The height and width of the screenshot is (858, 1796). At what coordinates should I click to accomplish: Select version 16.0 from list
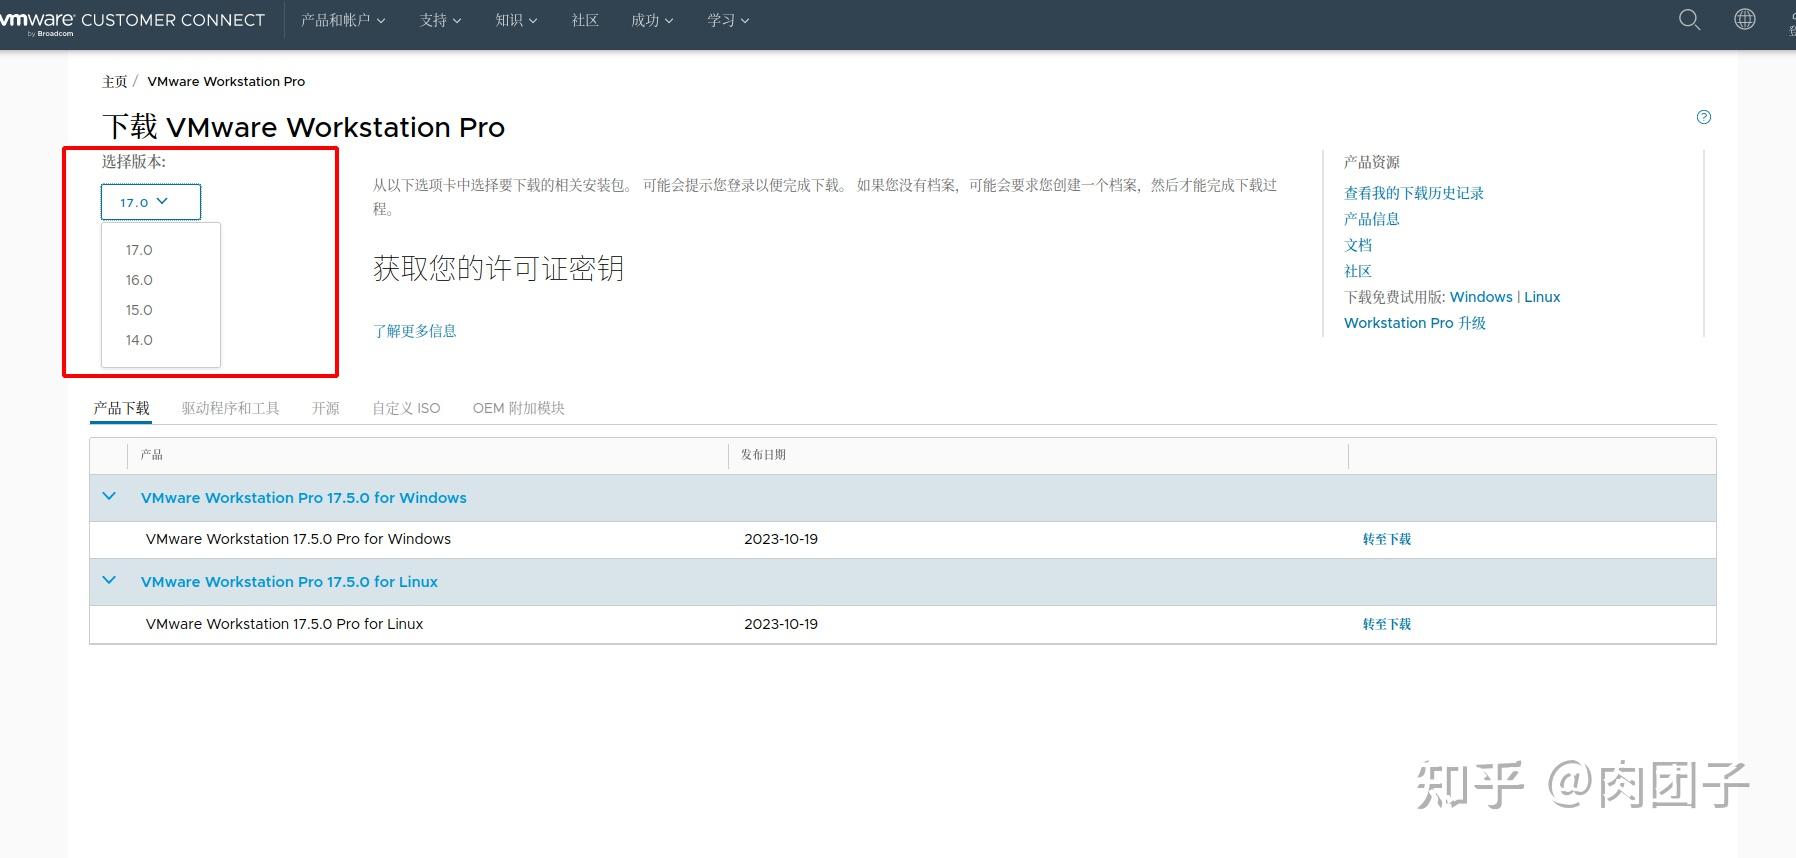139,280
